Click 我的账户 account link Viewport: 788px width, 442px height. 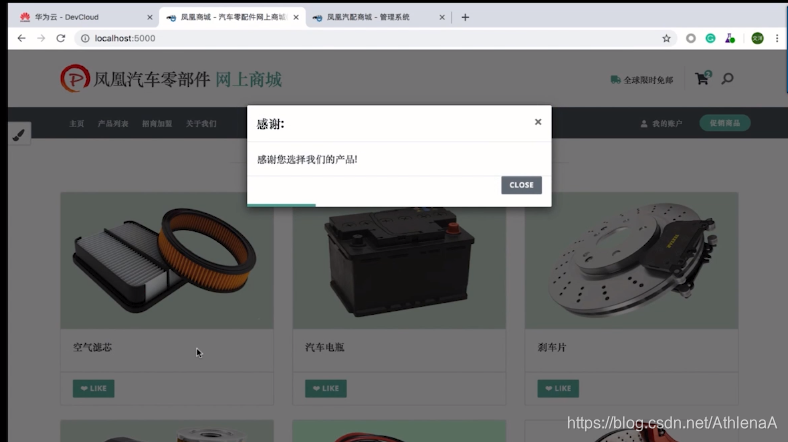pyautogui.click(x=661, y=124)
